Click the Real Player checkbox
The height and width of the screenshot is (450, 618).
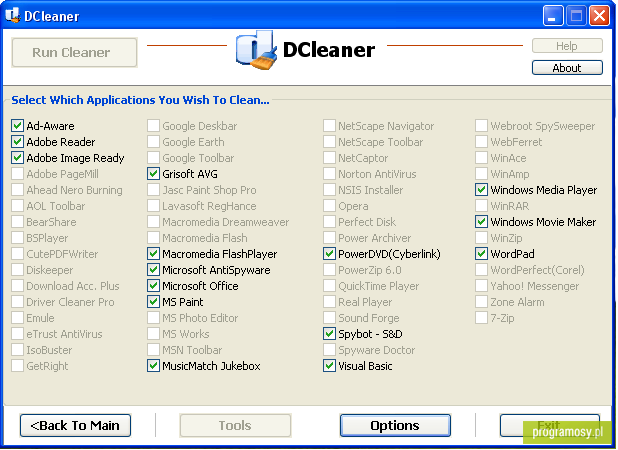point(329,302)
